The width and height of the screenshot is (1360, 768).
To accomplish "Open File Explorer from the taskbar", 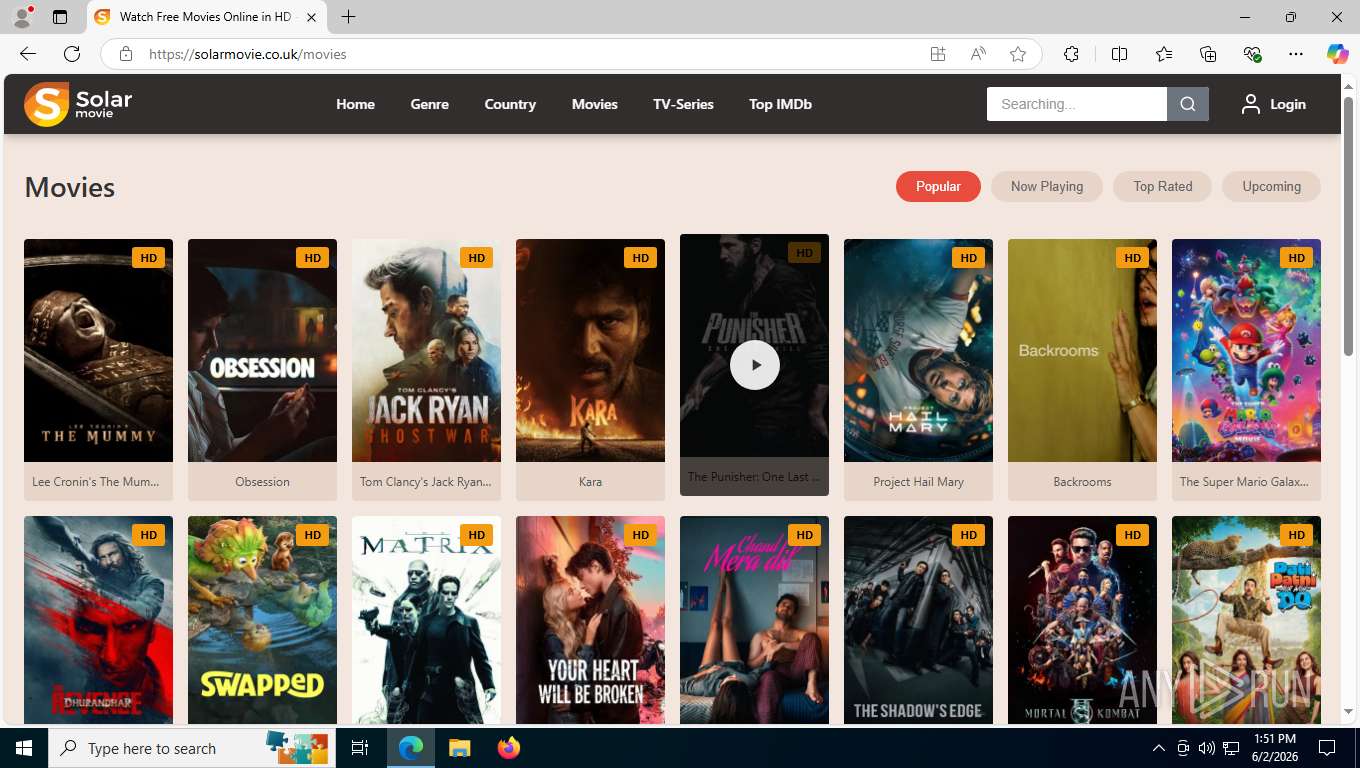I will [x=459, y=748].
